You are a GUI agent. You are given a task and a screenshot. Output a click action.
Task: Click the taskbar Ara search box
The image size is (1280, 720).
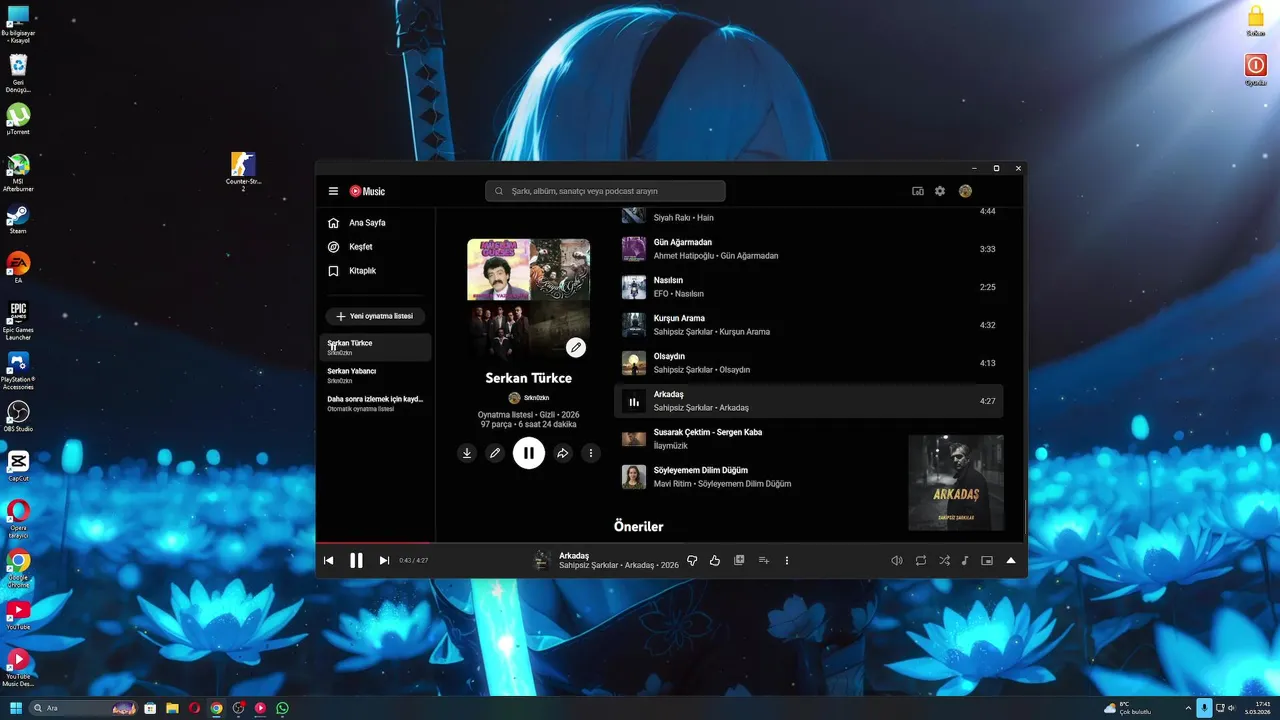tap(84, 708)
